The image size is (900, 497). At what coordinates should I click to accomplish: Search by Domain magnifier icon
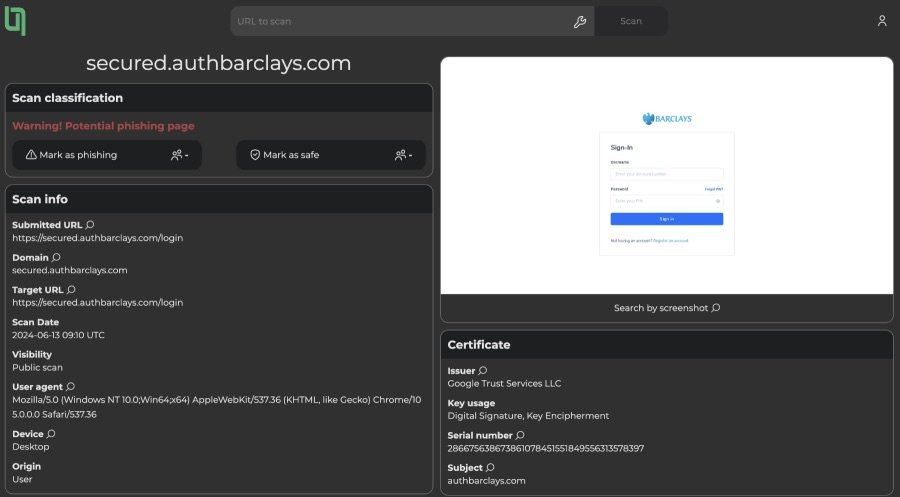pyautogui.click(x=56, y=257)
